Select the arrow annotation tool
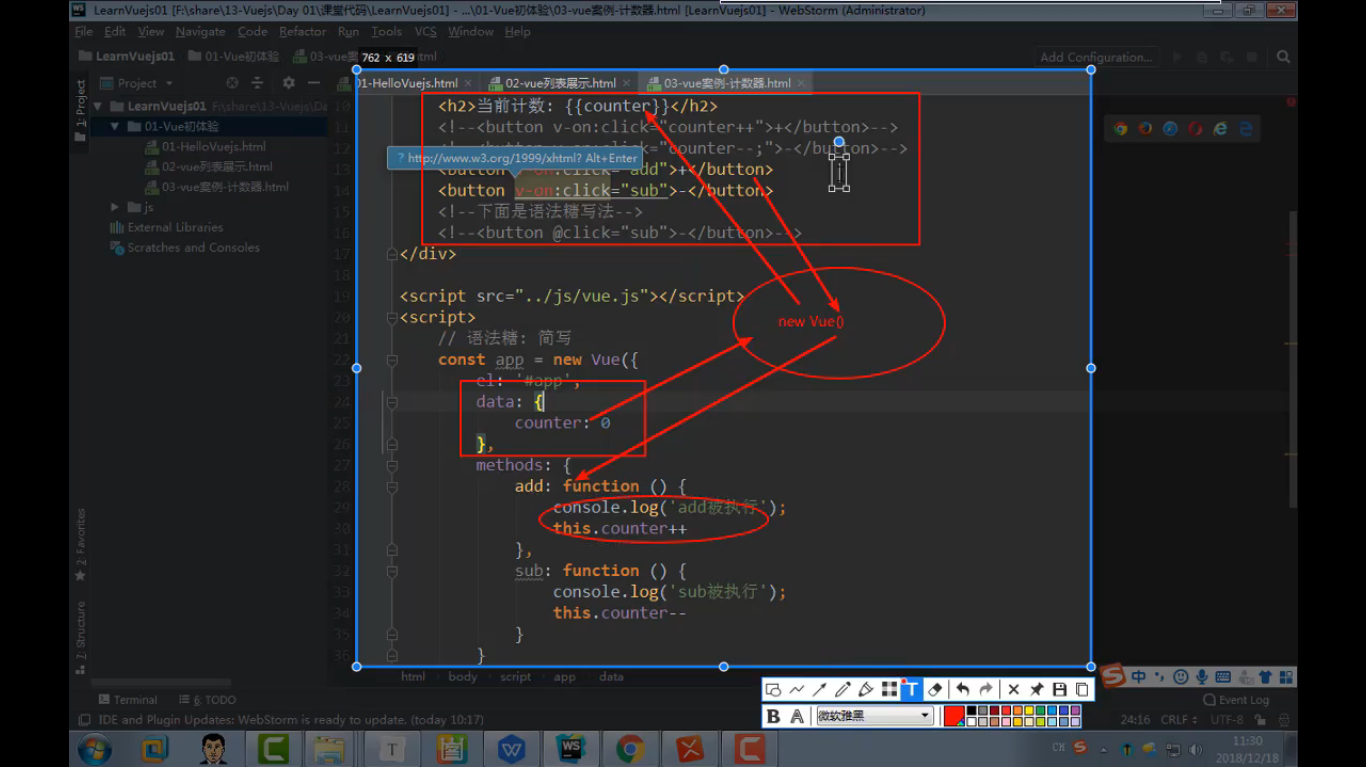Image resolution: width=1366 pixels, height=767 pixels. (820, 690)
